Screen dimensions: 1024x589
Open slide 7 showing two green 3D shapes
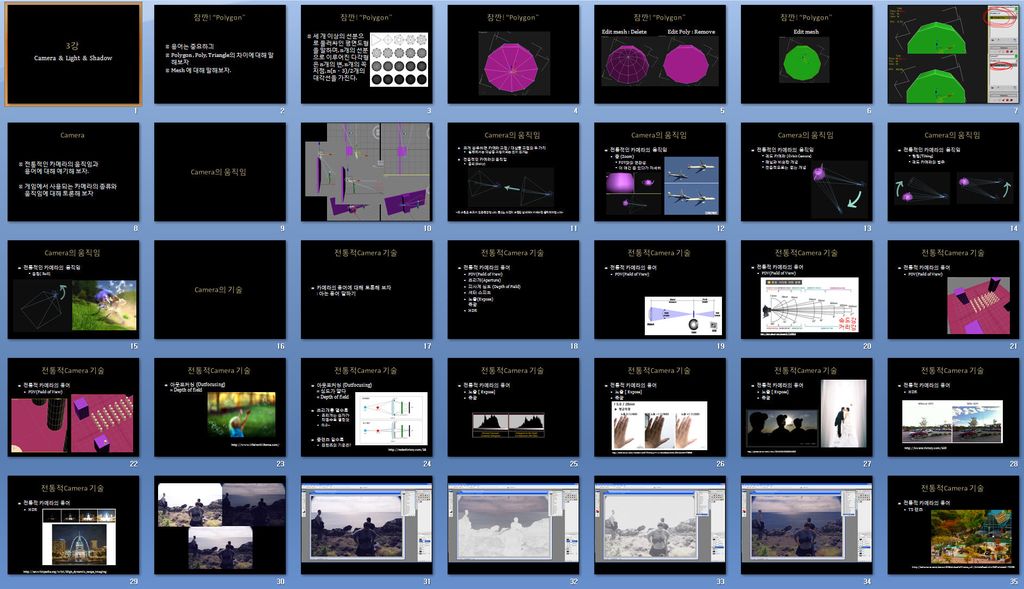[x=953, y=54]
